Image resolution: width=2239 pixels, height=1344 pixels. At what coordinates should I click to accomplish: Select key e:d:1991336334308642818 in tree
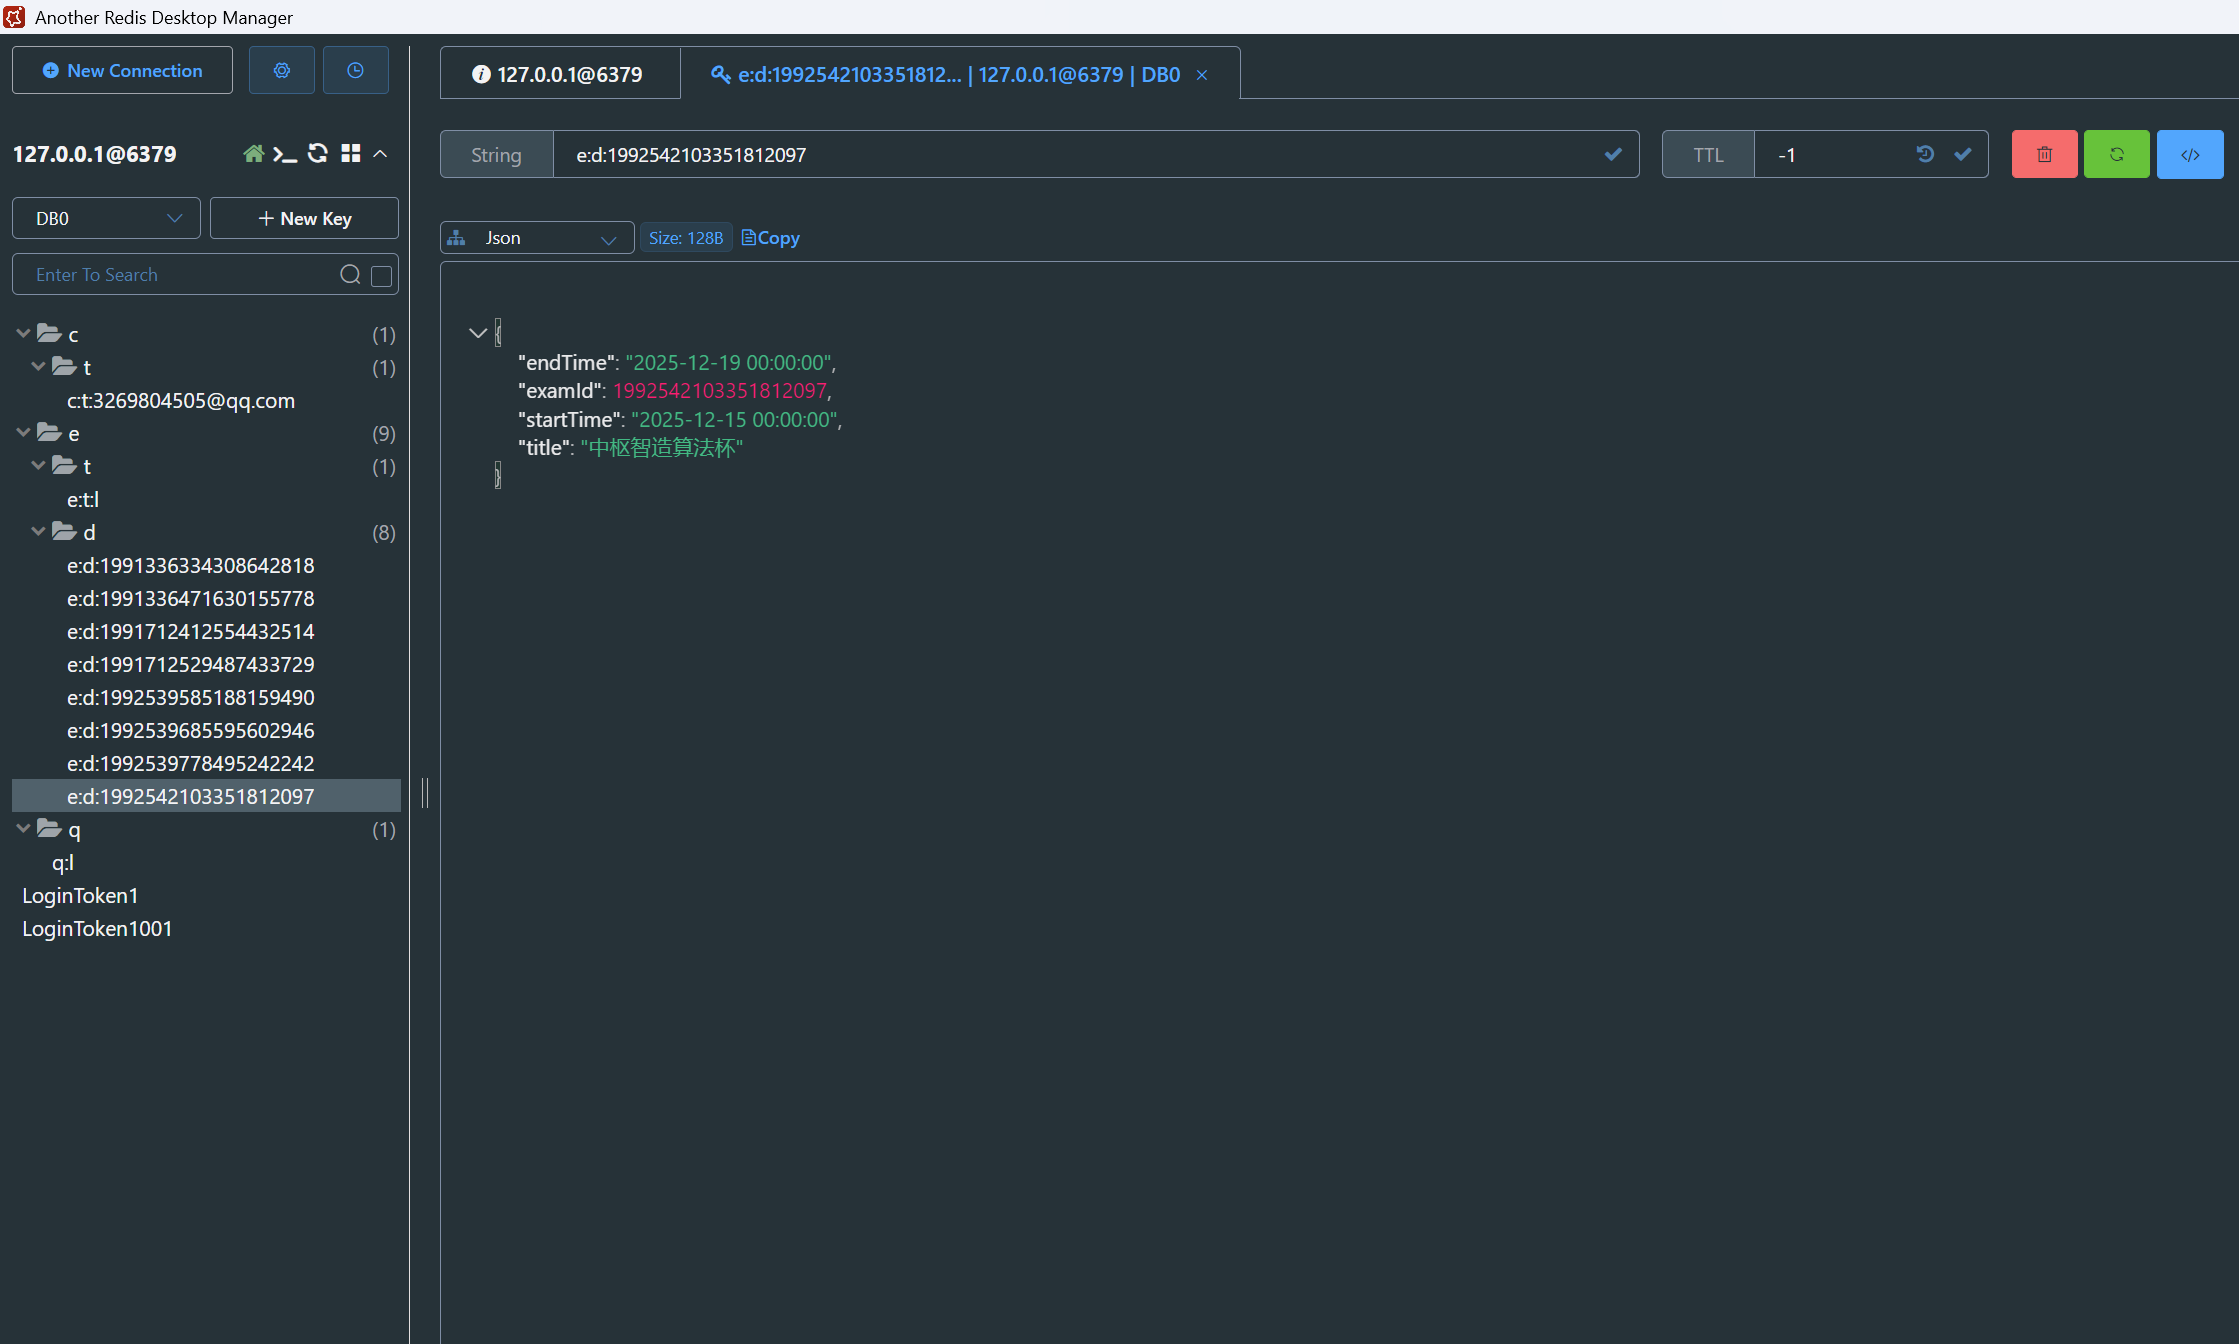[190, 565]
